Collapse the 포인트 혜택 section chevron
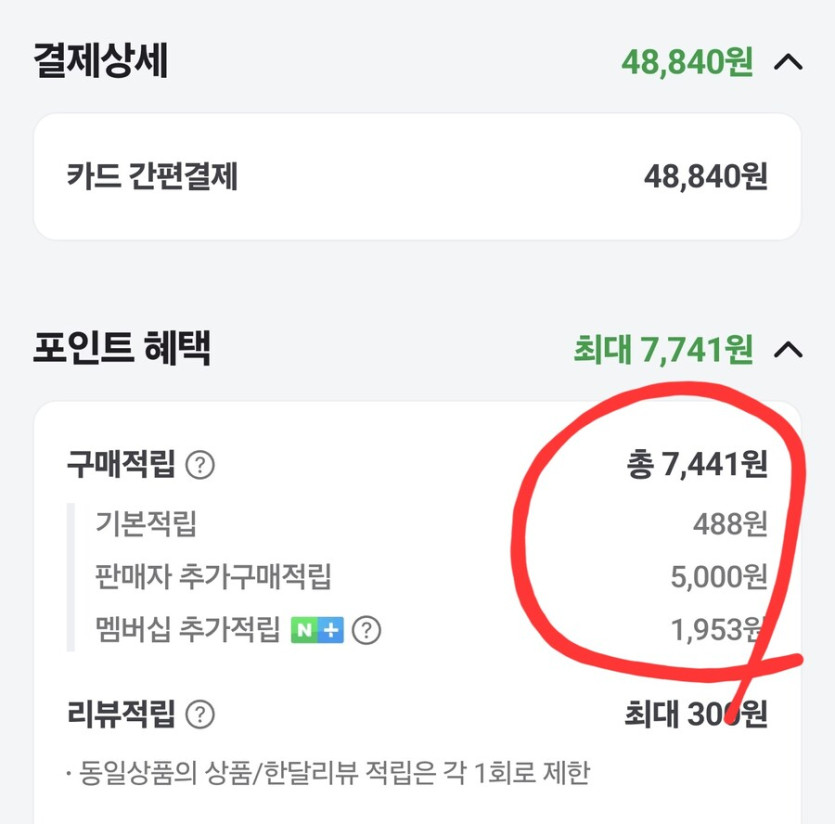This screenshot has height=824, width=835. coord(789,350)
